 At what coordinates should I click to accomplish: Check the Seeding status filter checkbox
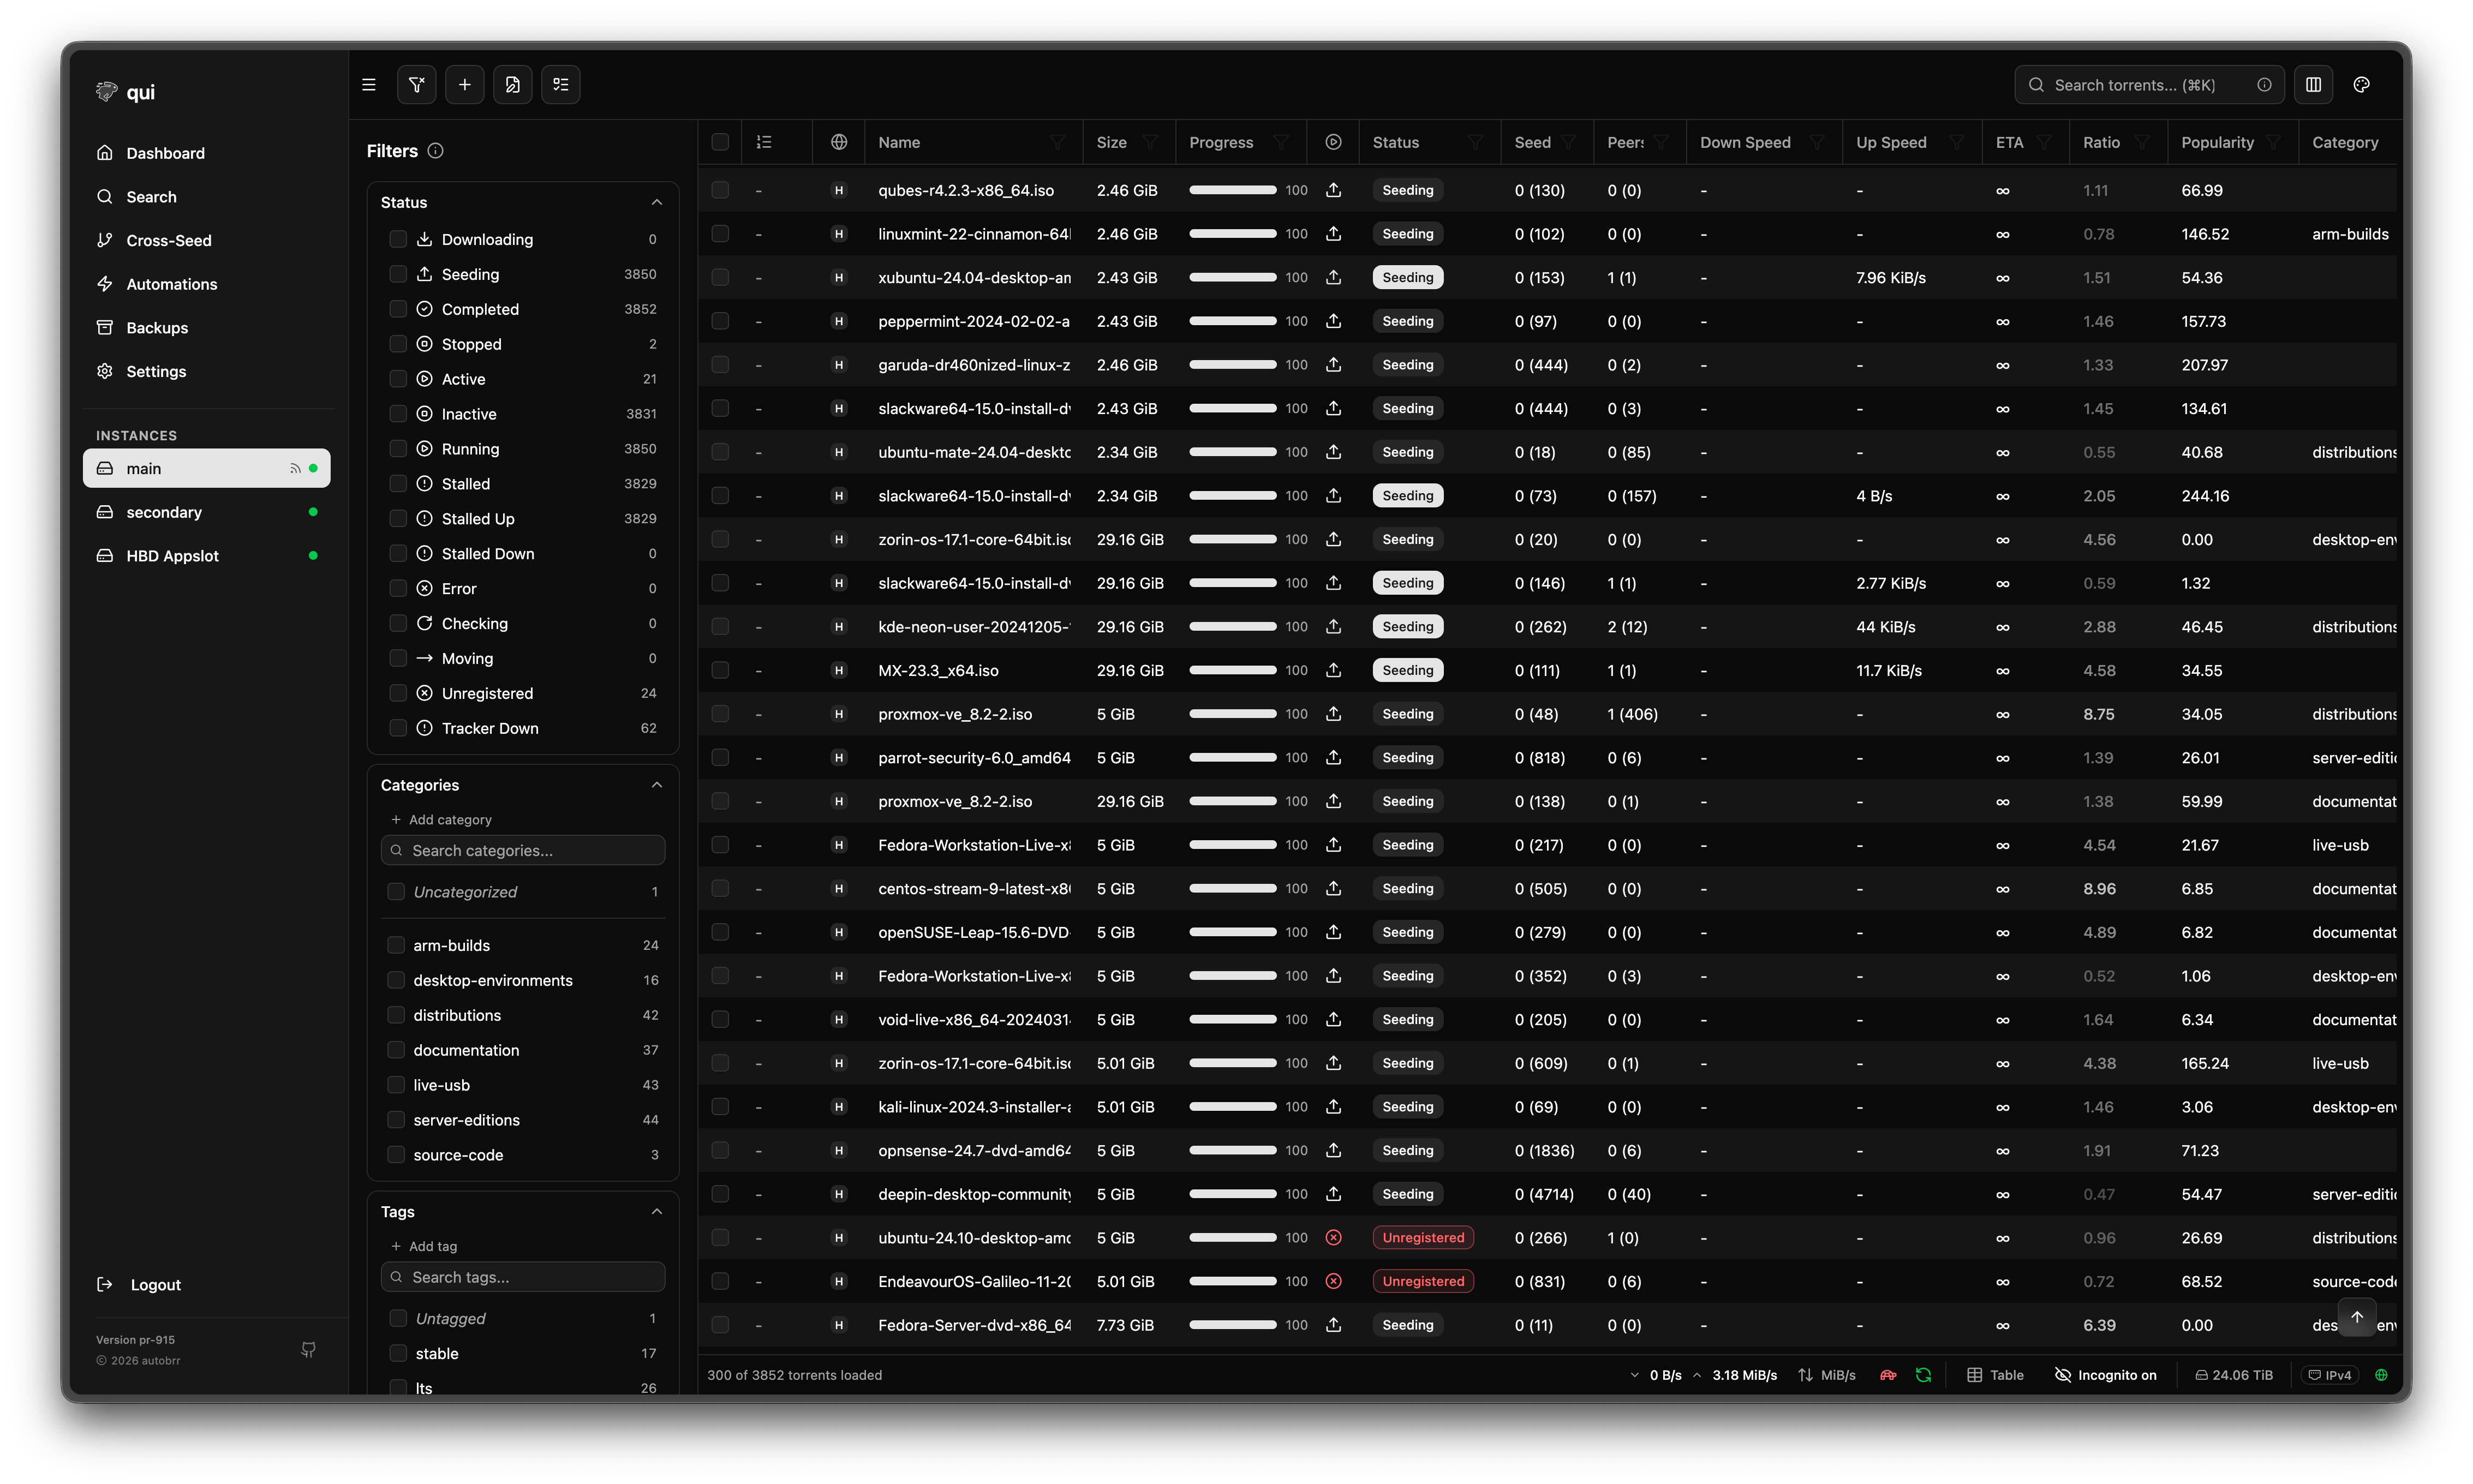(398, 274)
